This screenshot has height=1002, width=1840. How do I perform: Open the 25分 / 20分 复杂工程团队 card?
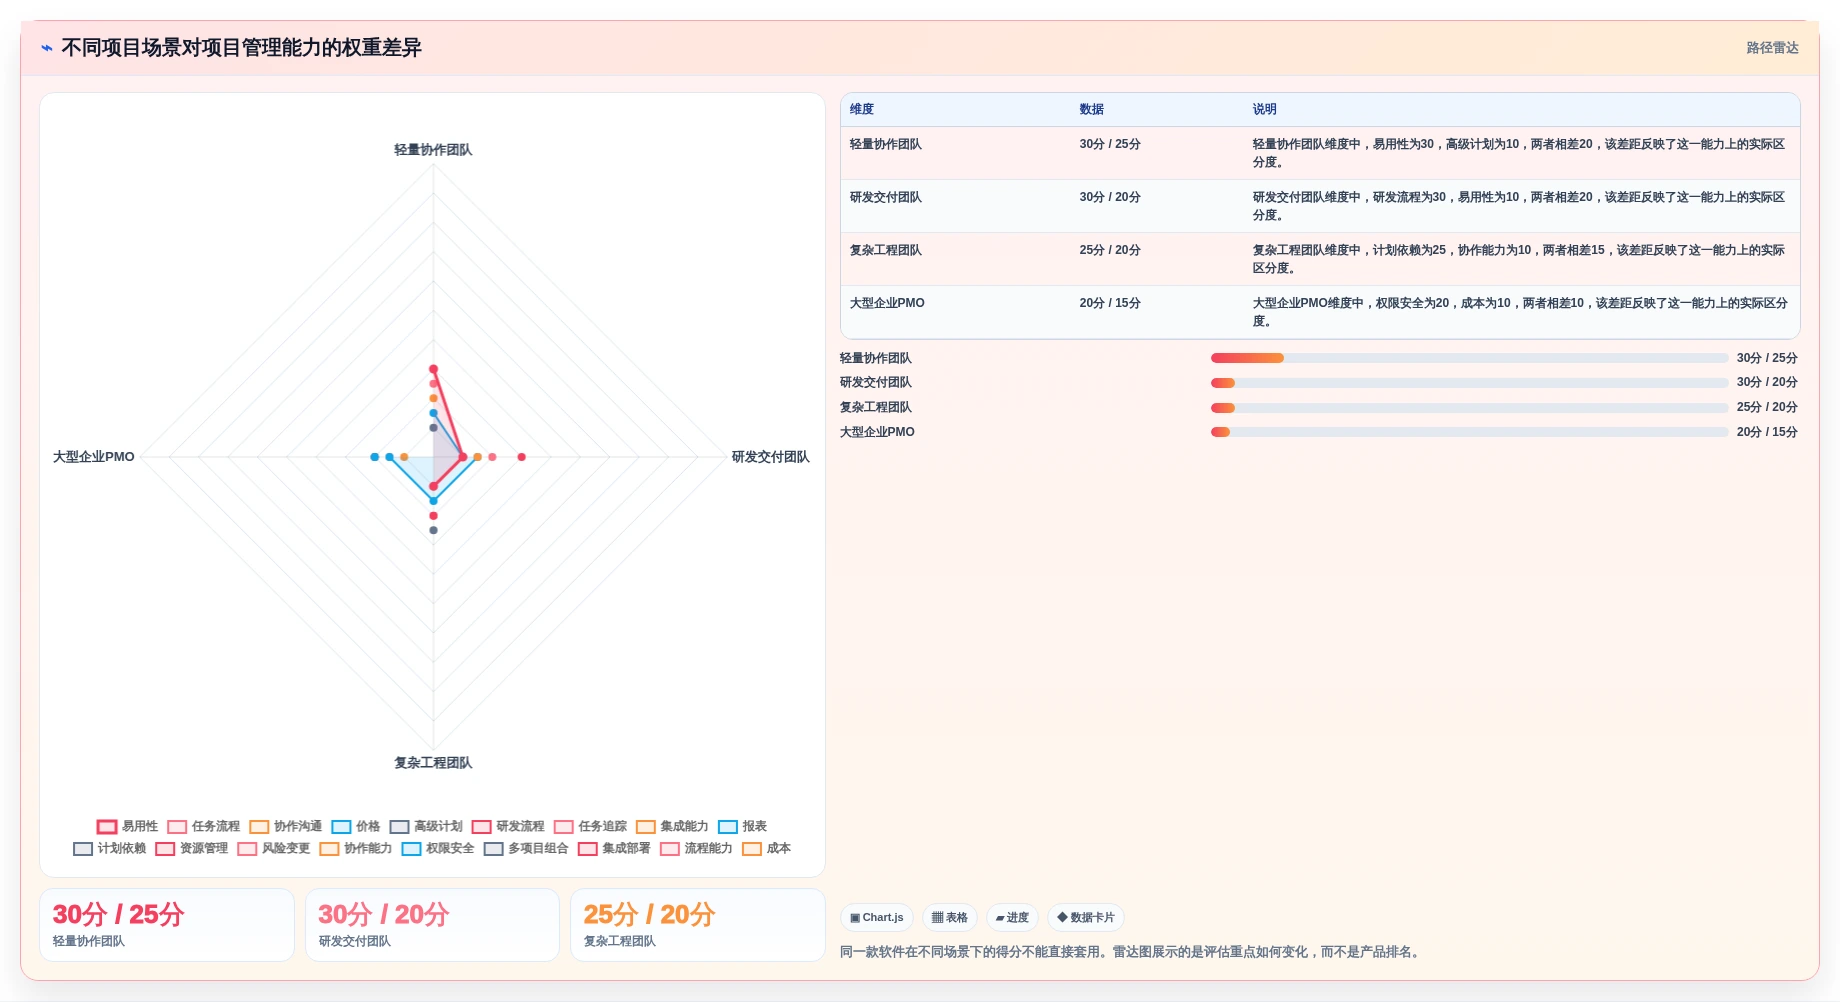(698, 925)
